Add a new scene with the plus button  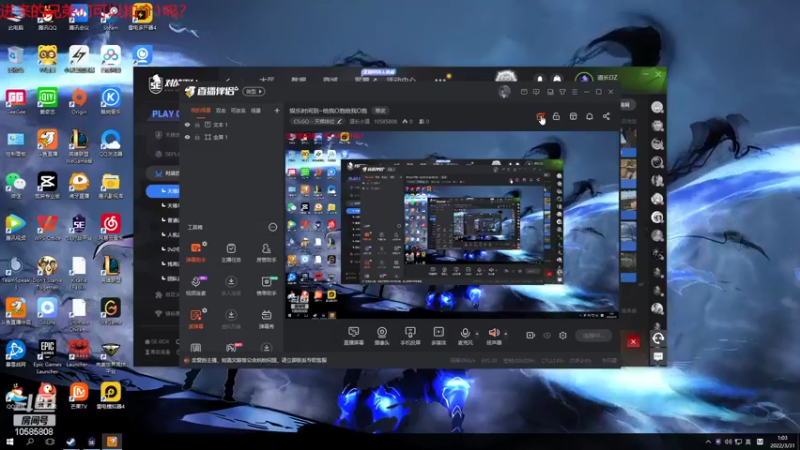click(277, 110)
